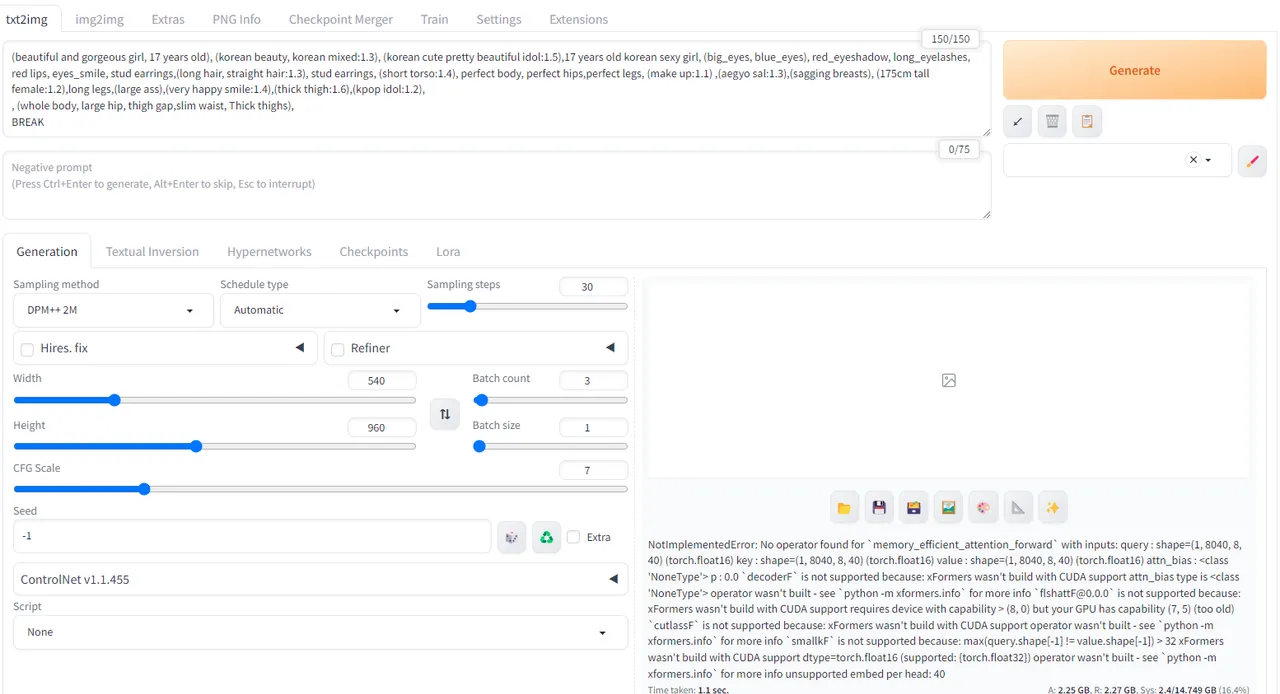The width and height of the screenshot is (1280, 694).
Task: Reuse the last seed using the green recycle icon
Action: (546, 537)
